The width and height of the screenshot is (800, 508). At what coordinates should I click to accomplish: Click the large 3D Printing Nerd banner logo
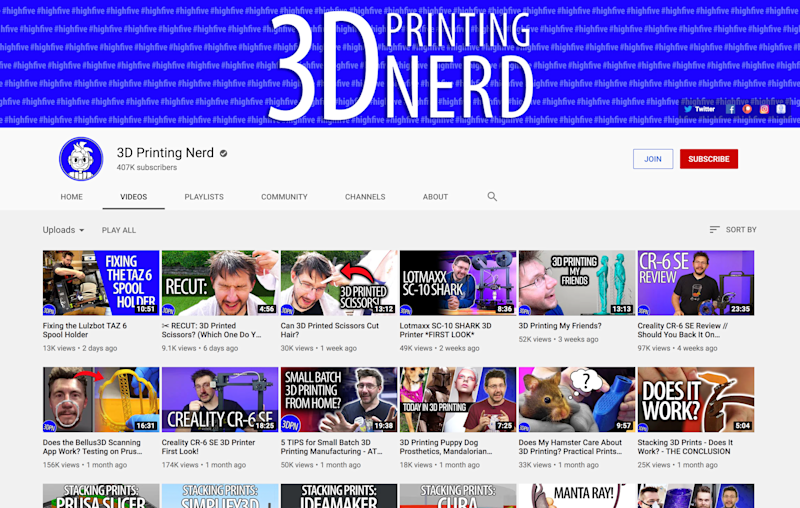click(x=400, y=65)
